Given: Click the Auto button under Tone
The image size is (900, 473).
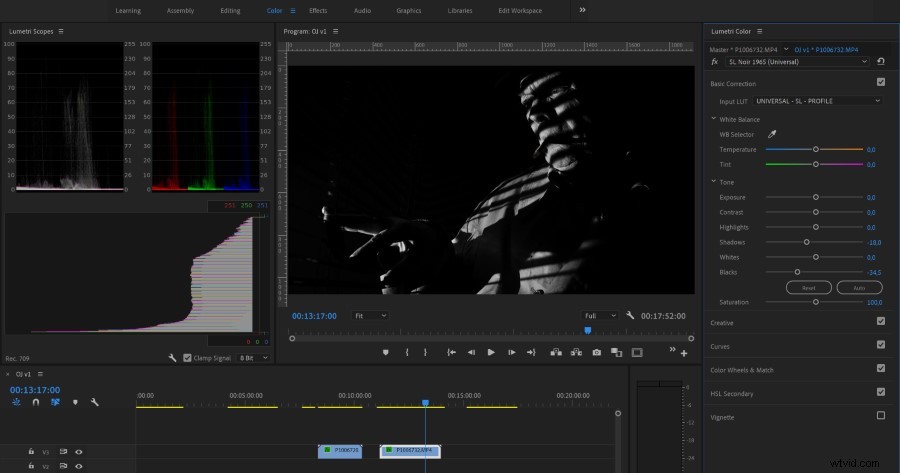Looking at the screenshot, I should pyautogui.click(x=859, y=288).
